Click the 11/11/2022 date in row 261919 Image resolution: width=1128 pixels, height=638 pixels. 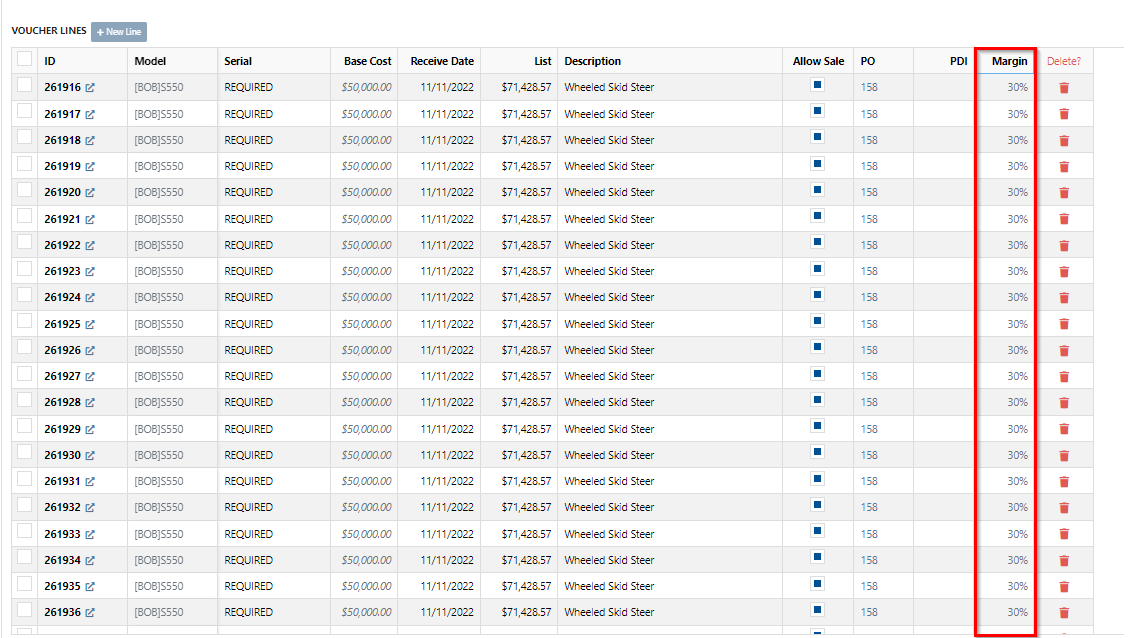(447, 166)
